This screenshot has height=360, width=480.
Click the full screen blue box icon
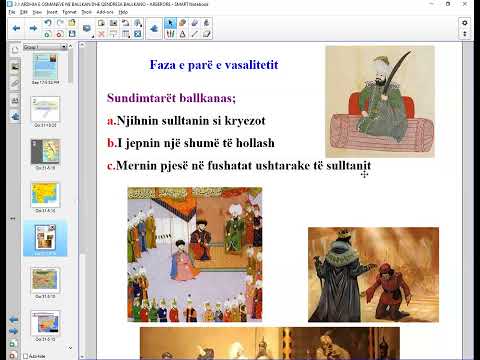click(x=138, y=34)
